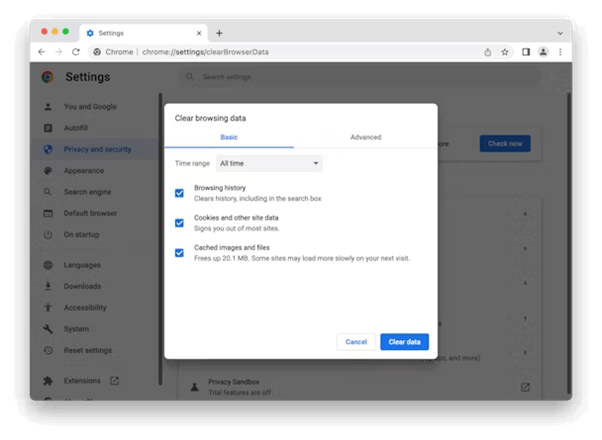Click 'Signs you out of most sites' text
Viewport: 602px width, 440px height.
point(236,228)
